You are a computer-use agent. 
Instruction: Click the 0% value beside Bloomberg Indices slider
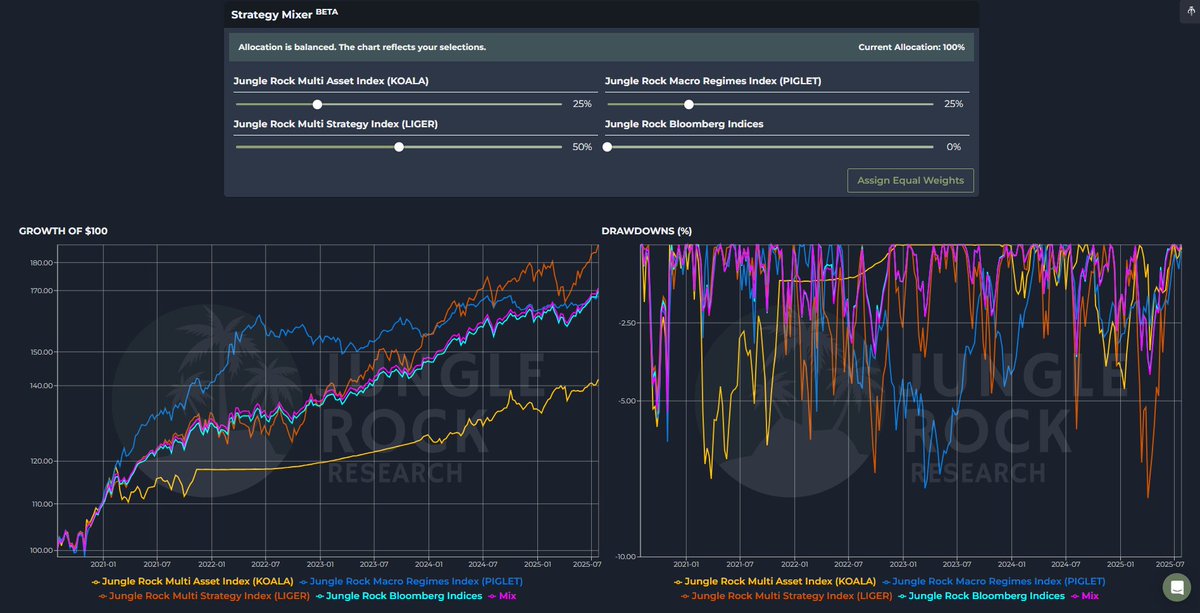click(x=954, y=147)
